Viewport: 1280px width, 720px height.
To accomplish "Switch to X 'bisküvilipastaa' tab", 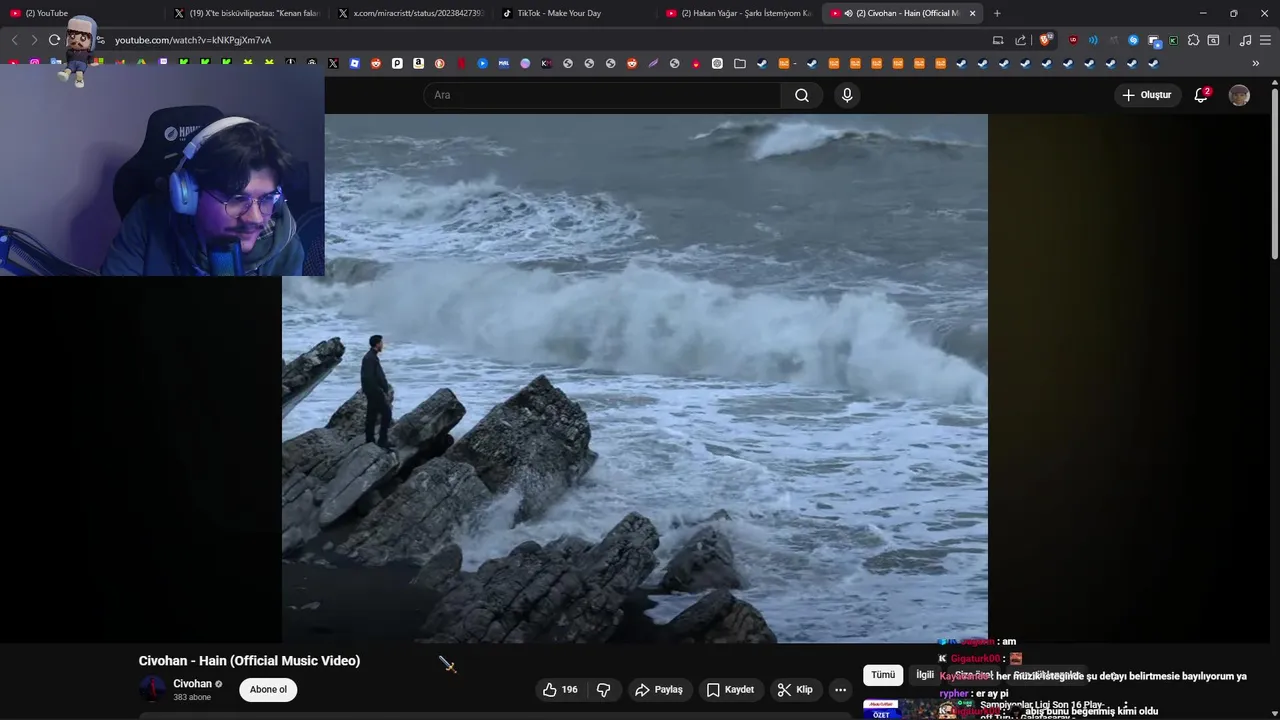I will tap(247, 13).
